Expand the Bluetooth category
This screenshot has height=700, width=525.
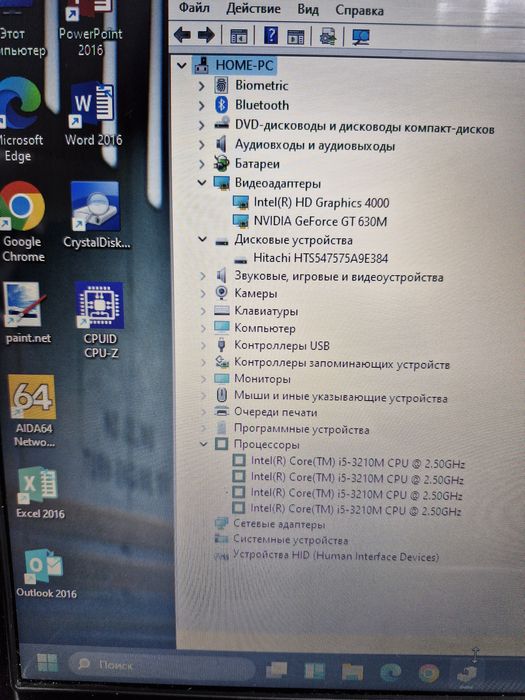tap(201, 106)
